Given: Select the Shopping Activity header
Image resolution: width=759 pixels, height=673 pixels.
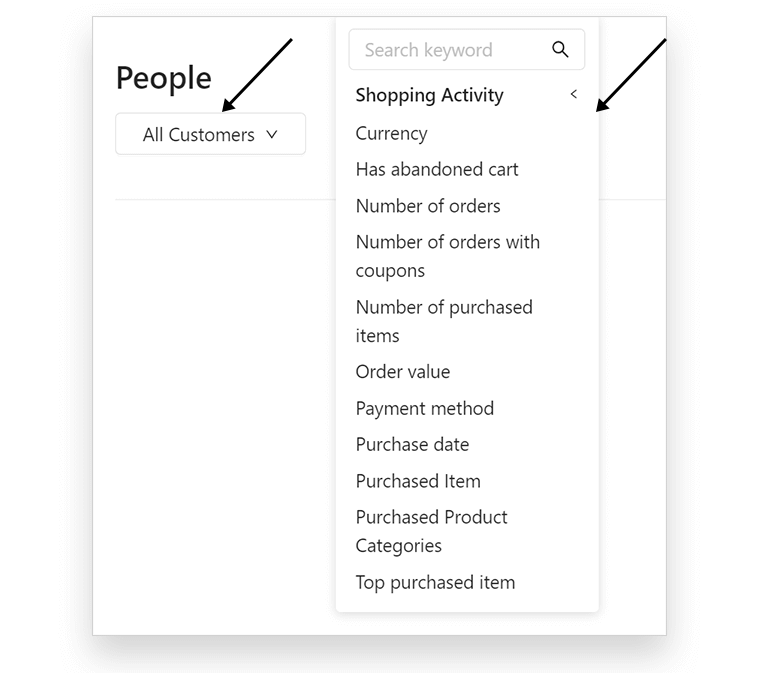Looking at the screenshot, I should 429,95.
